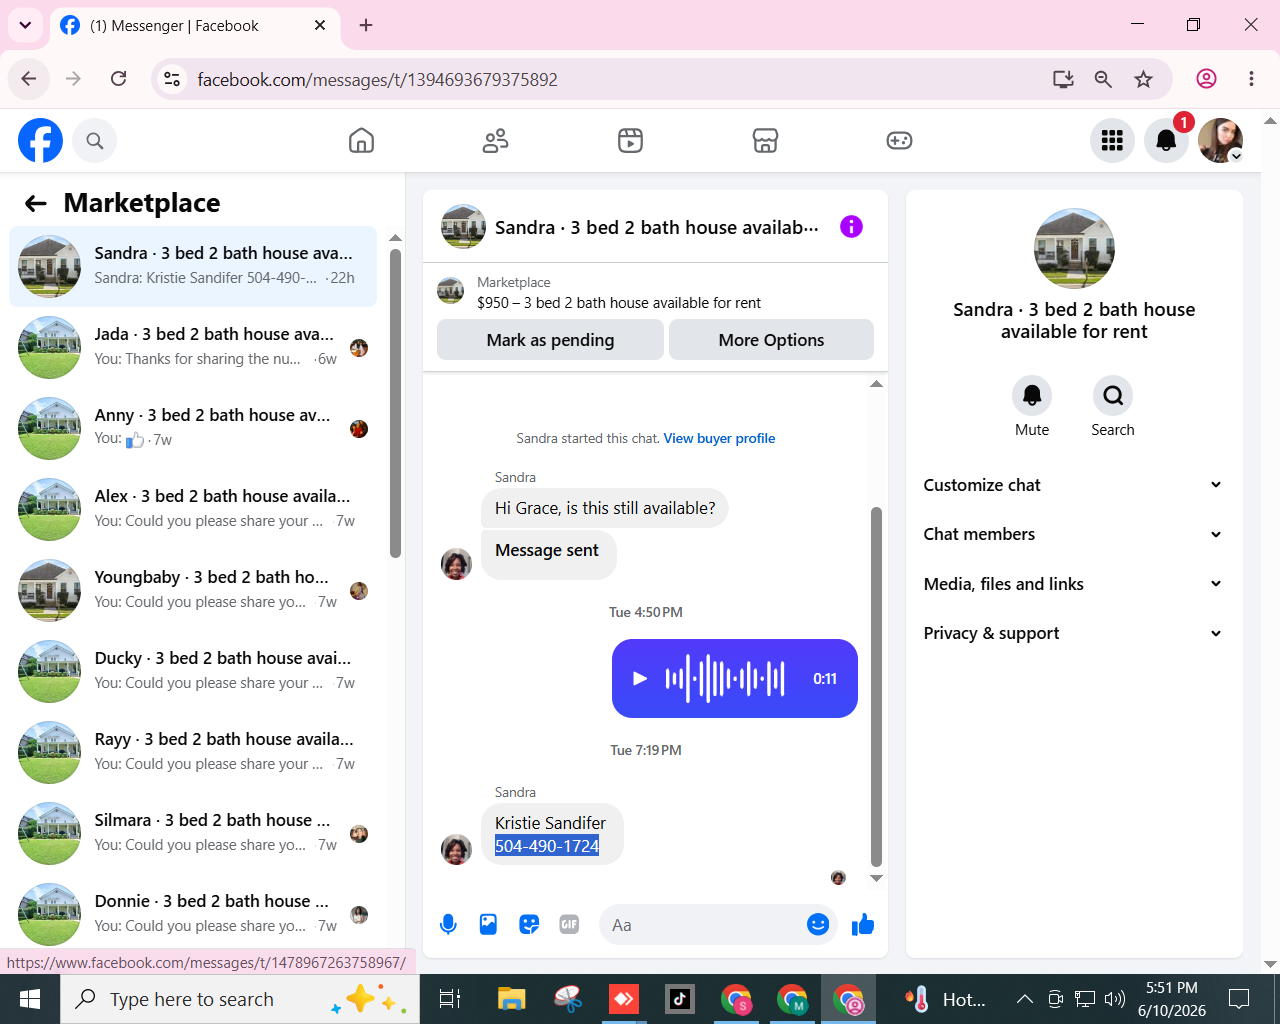
Task: Expand Privacy & support section
Action: (1074, 633)
